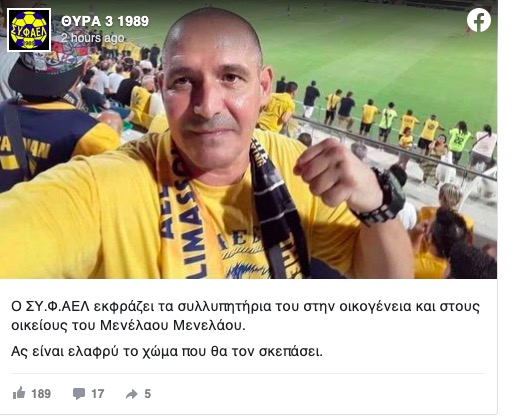Screen dimensions: 515x420
Task: Open the ΣΥ.Φ.ΑΕΛ page avatar
Action: click(x=29, y=30)
